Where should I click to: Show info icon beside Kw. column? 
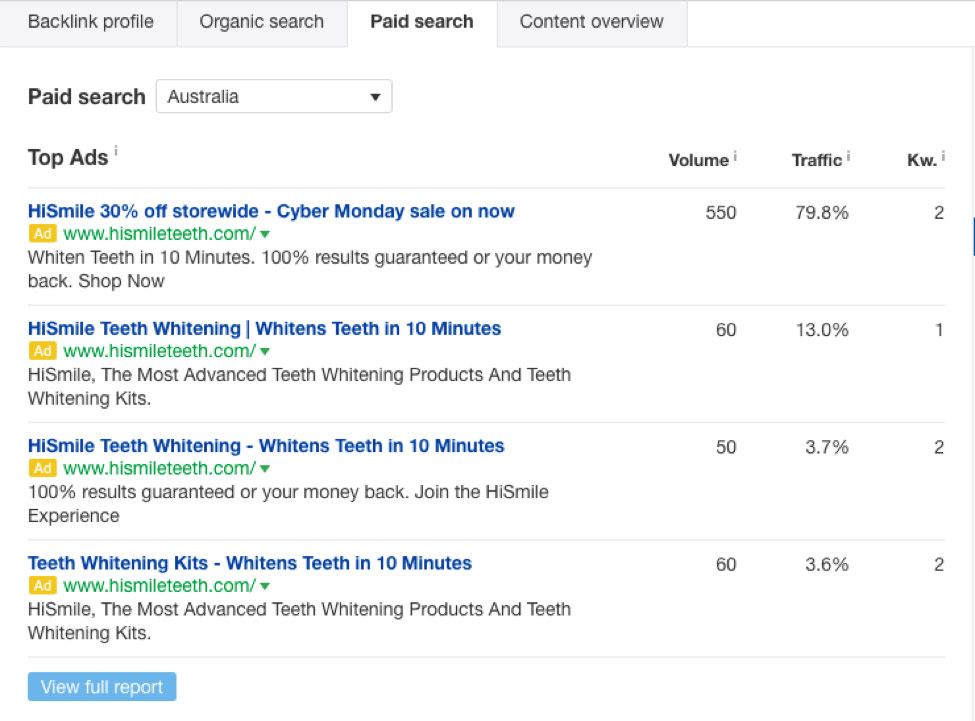[943, 156]
